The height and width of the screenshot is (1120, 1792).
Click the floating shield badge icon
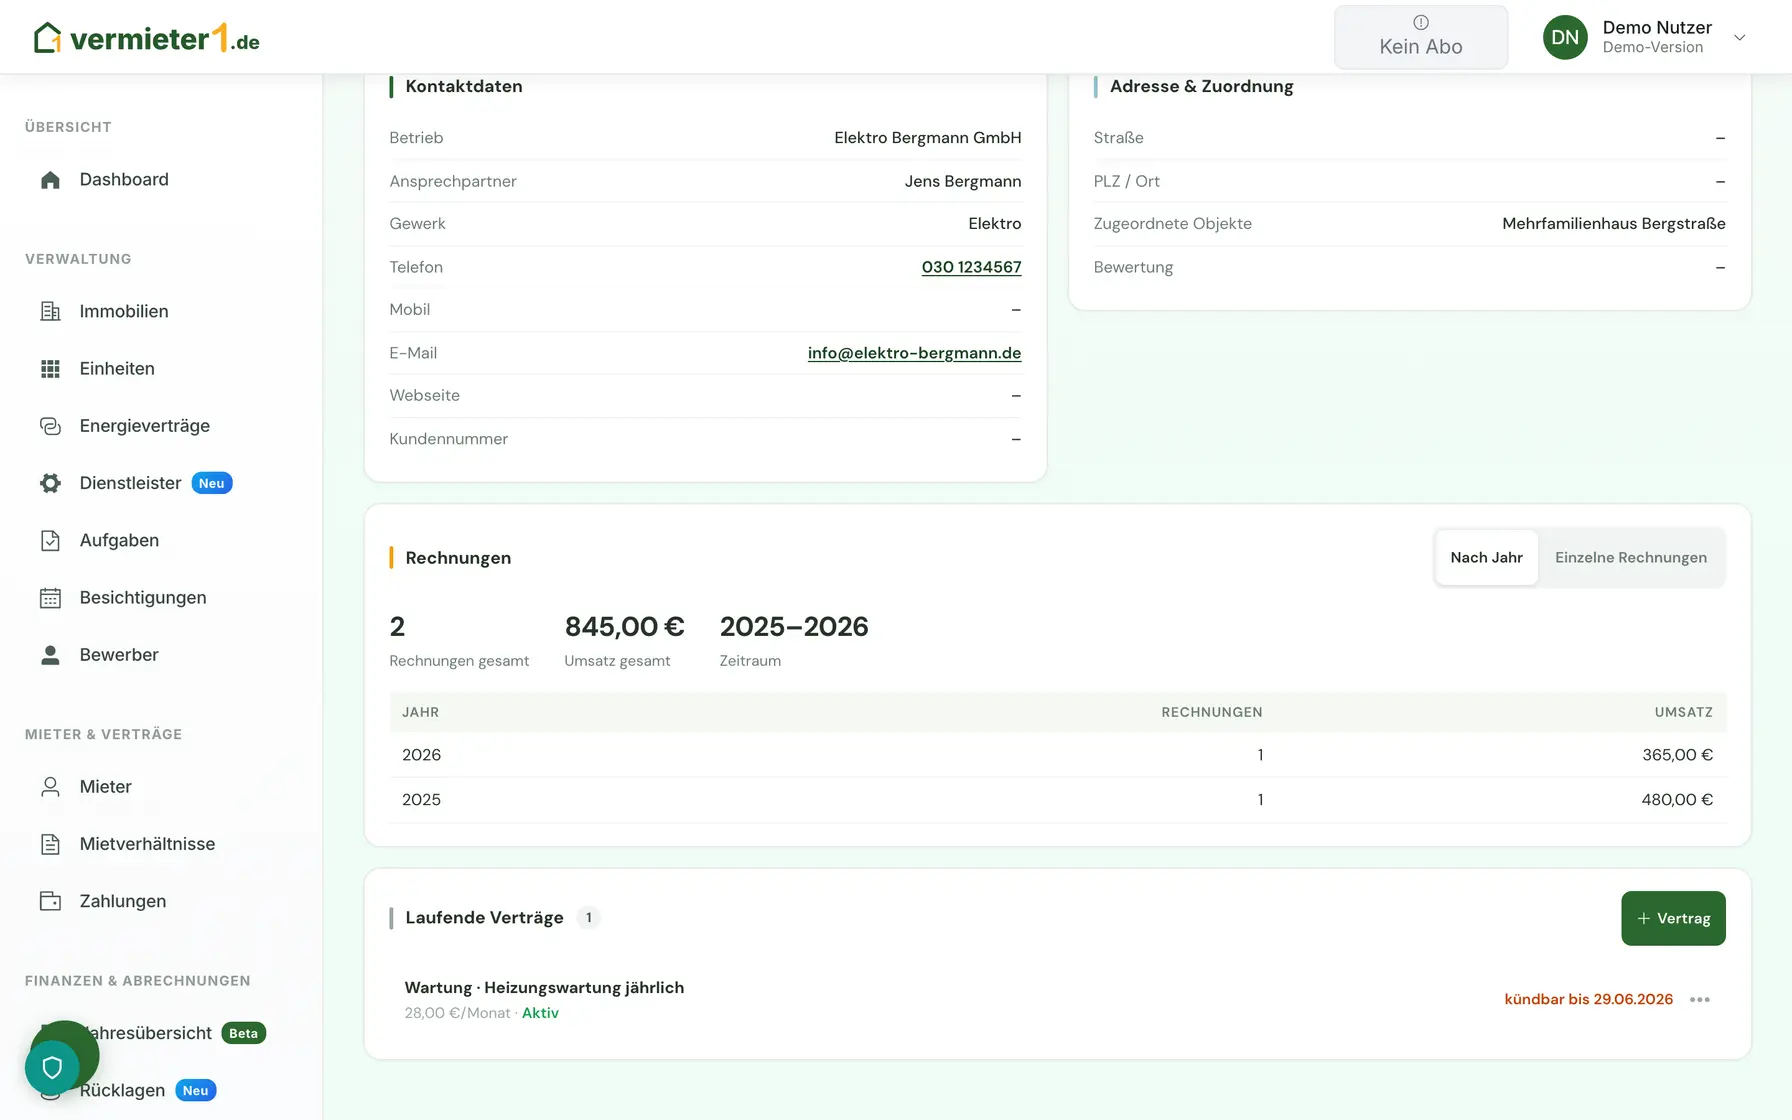pyautogui.click(x=52, y=1068)
